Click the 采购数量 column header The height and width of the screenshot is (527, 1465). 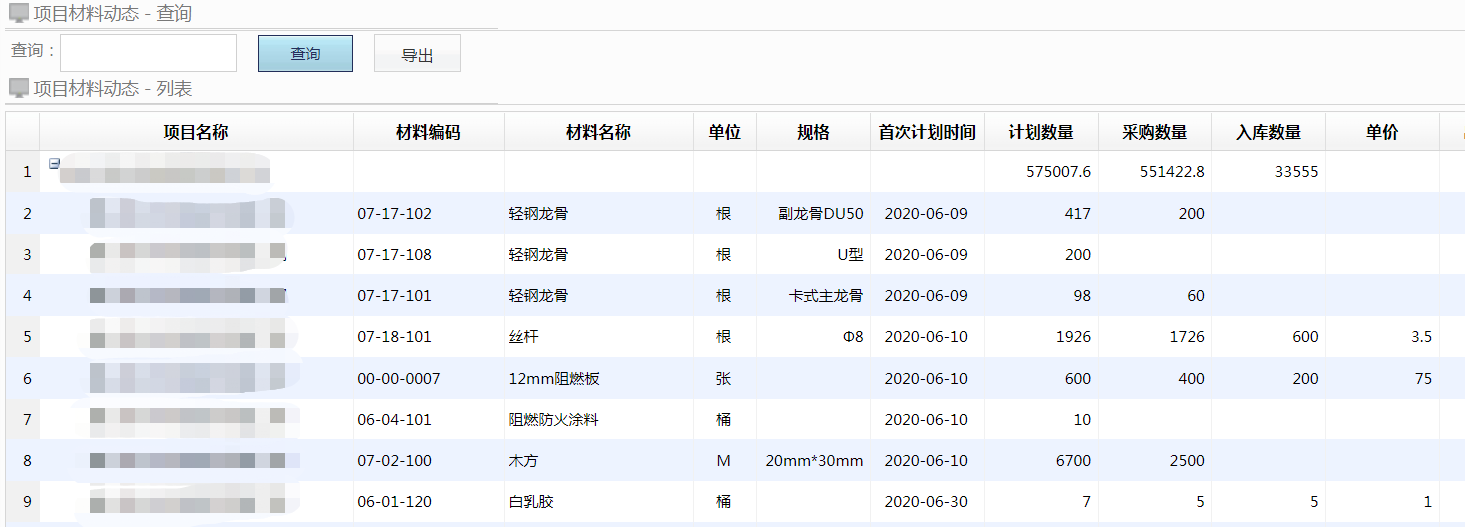(x=1154, y=132)
